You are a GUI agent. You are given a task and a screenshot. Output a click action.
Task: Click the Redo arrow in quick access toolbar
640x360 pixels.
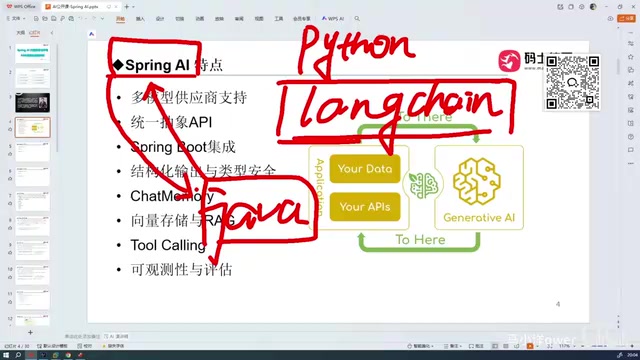click(x=94, y=19)
